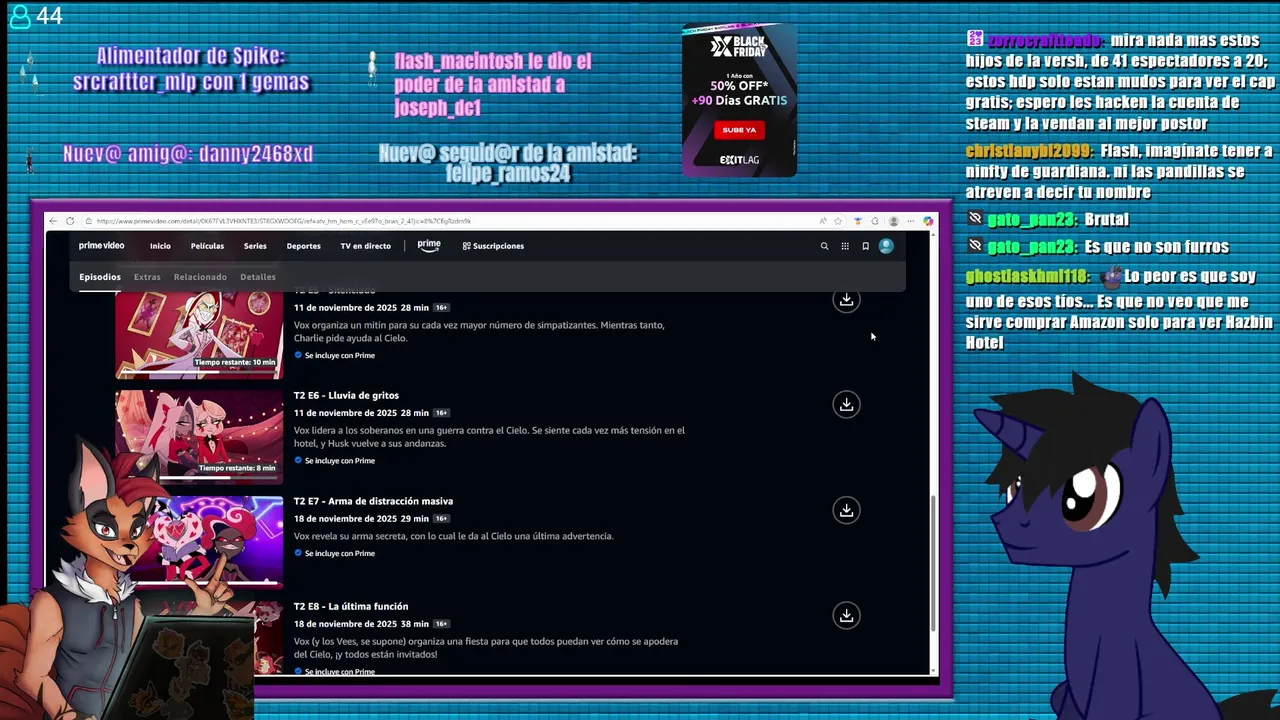
Task: Click SUBE YA on the ExitLag ad
Action: (739, 130)
